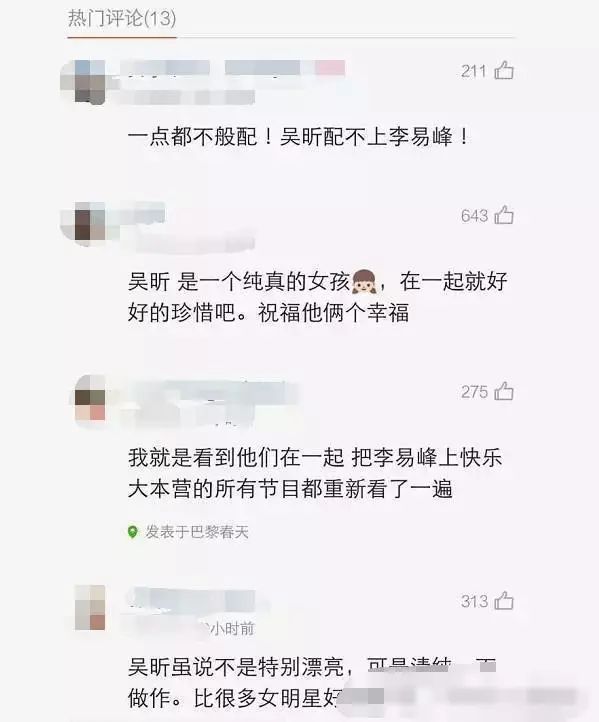Select comment starting 吴昕虽说不是特别漂亮
The height and width of the screenshot is (722, 599).
pyautogui.click(x=313, y=683)
